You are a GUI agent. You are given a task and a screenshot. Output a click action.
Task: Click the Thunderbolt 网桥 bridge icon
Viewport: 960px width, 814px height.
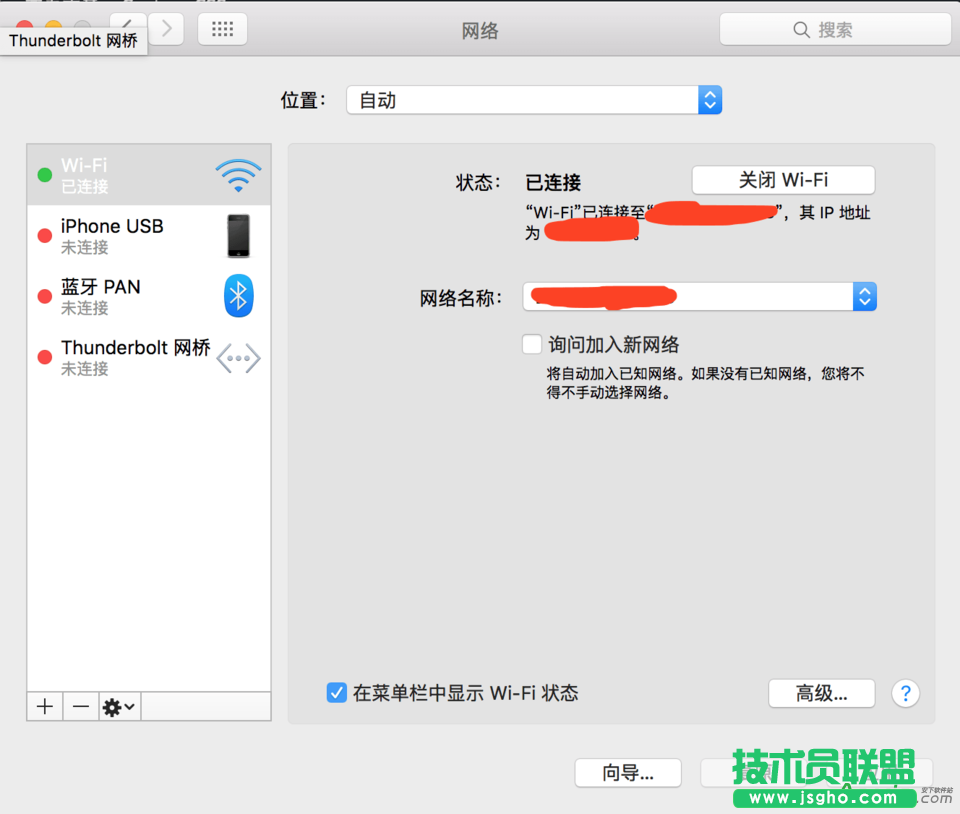tap(238, 357)
